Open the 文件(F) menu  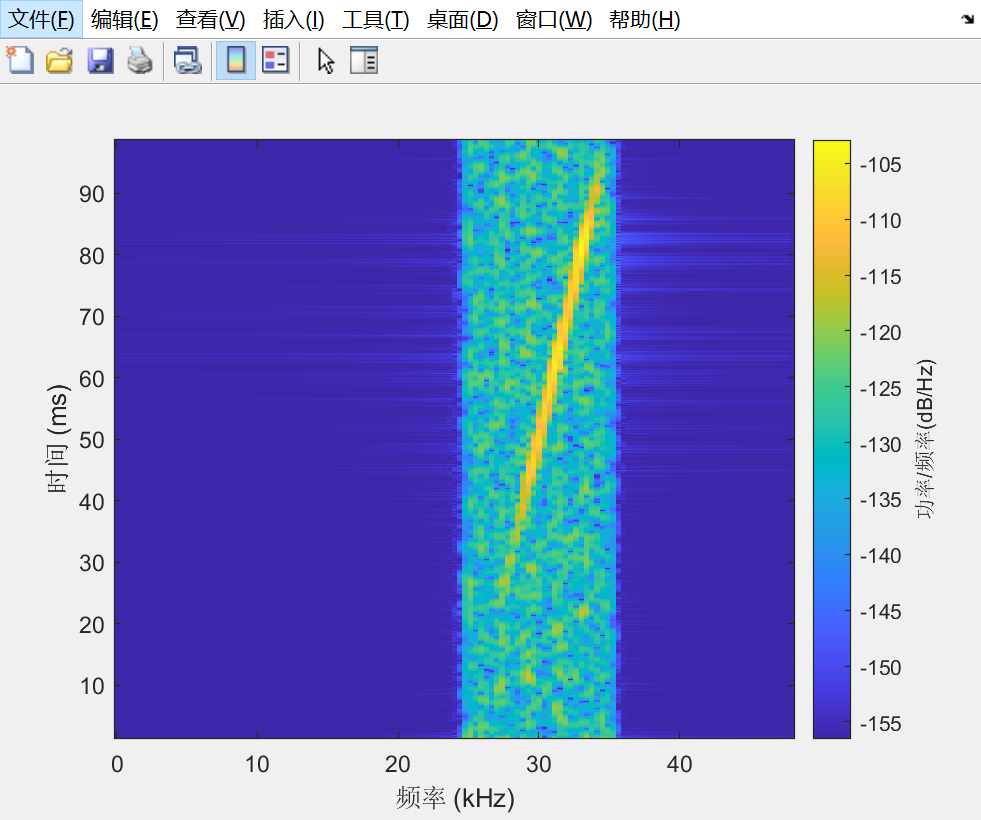pos(41,19)
